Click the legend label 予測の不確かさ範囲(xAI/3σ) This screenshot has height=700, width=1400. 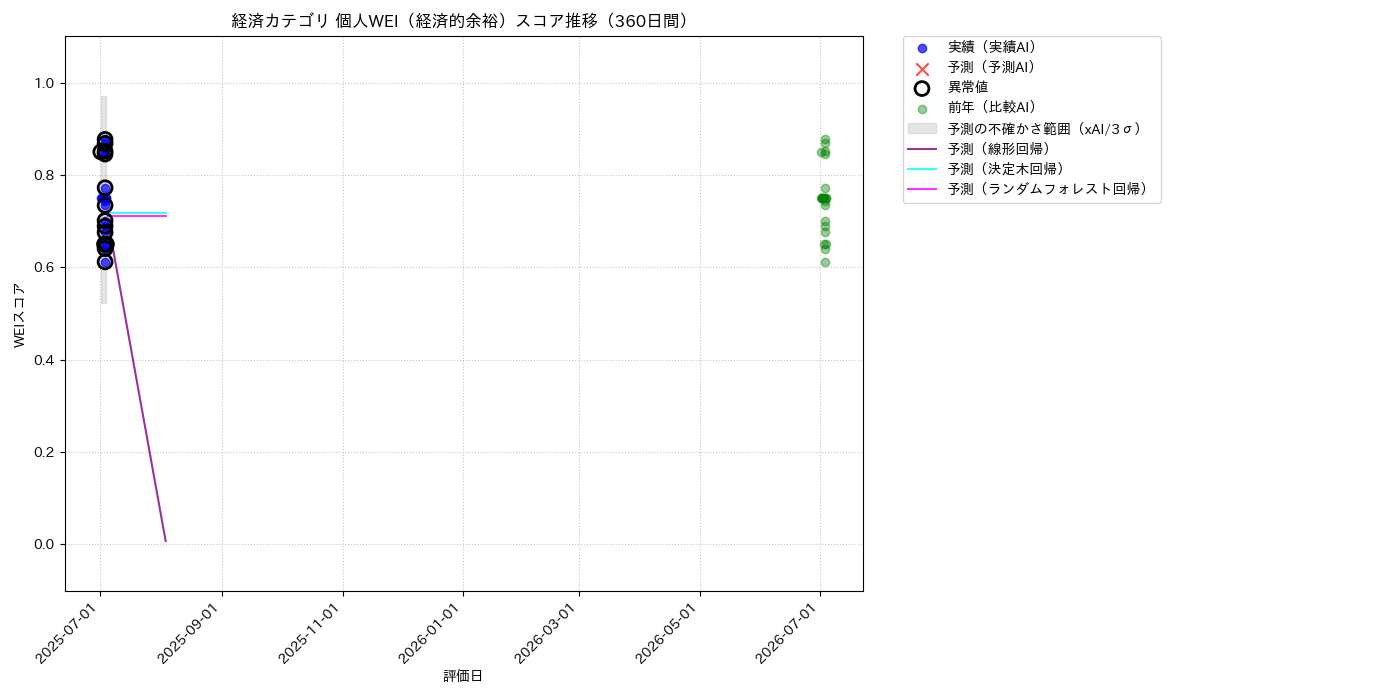coord(1047,129)
